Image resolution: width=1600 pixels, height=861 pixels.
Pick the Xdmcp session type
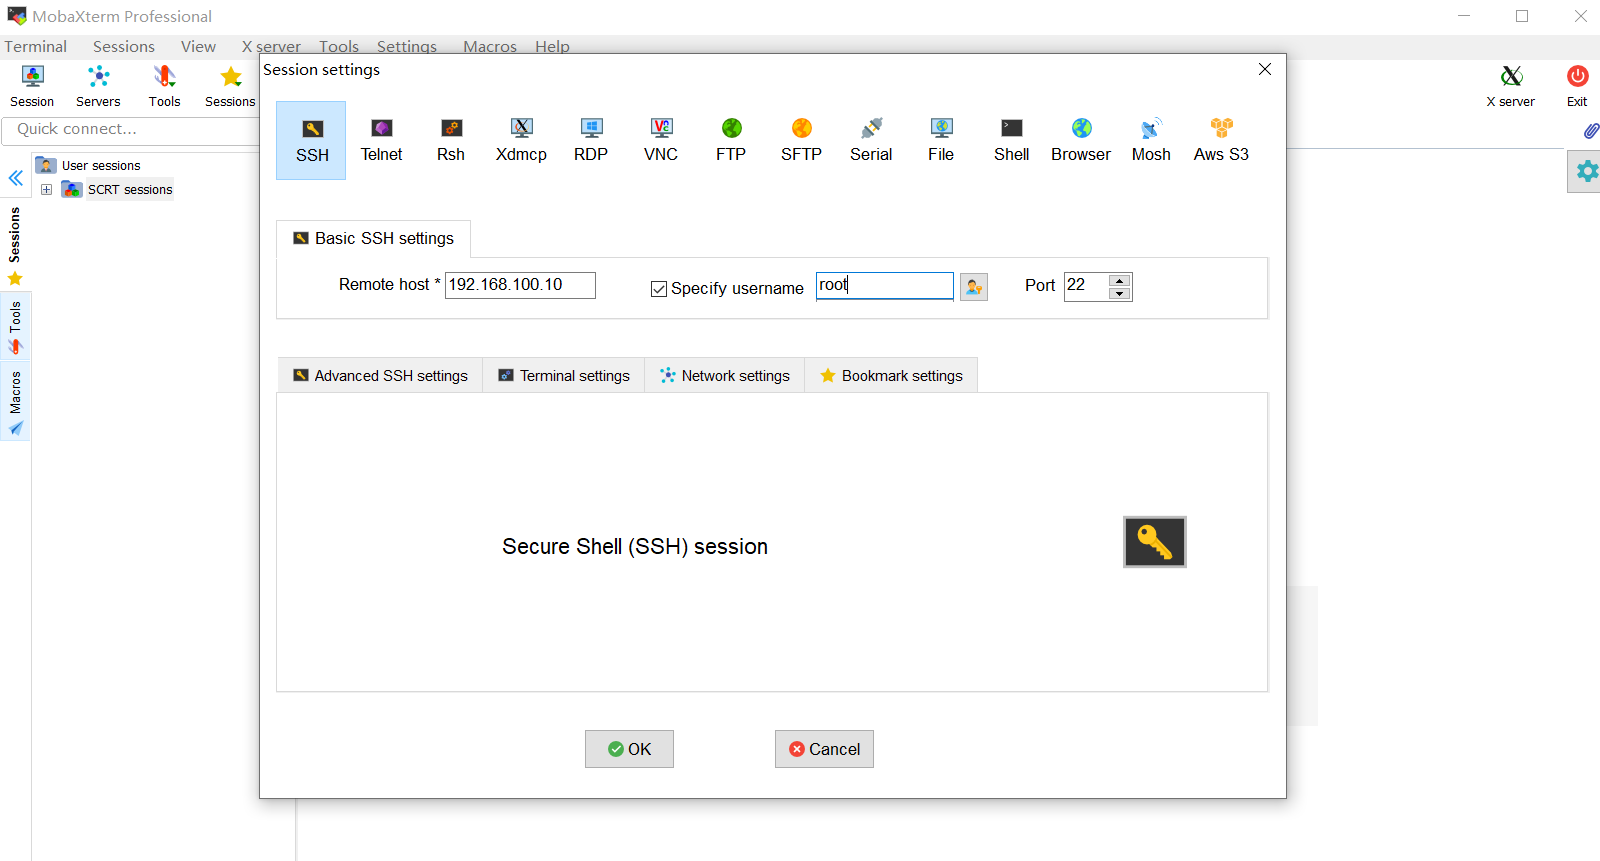(x=521, y=141)
